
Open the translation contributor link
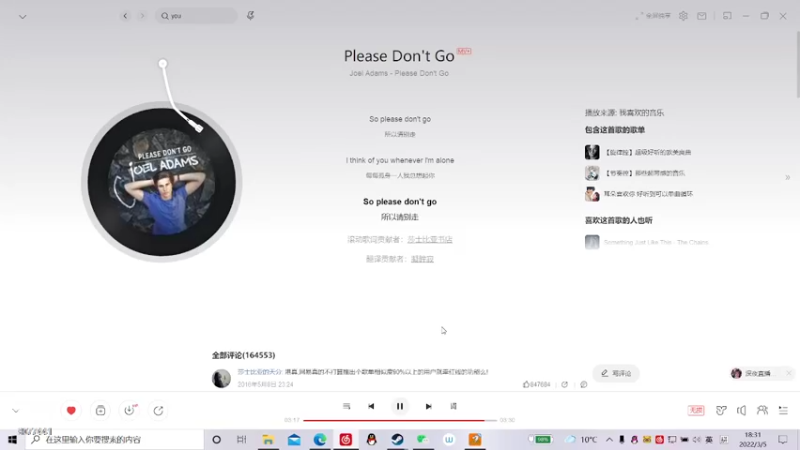[422, 259]
